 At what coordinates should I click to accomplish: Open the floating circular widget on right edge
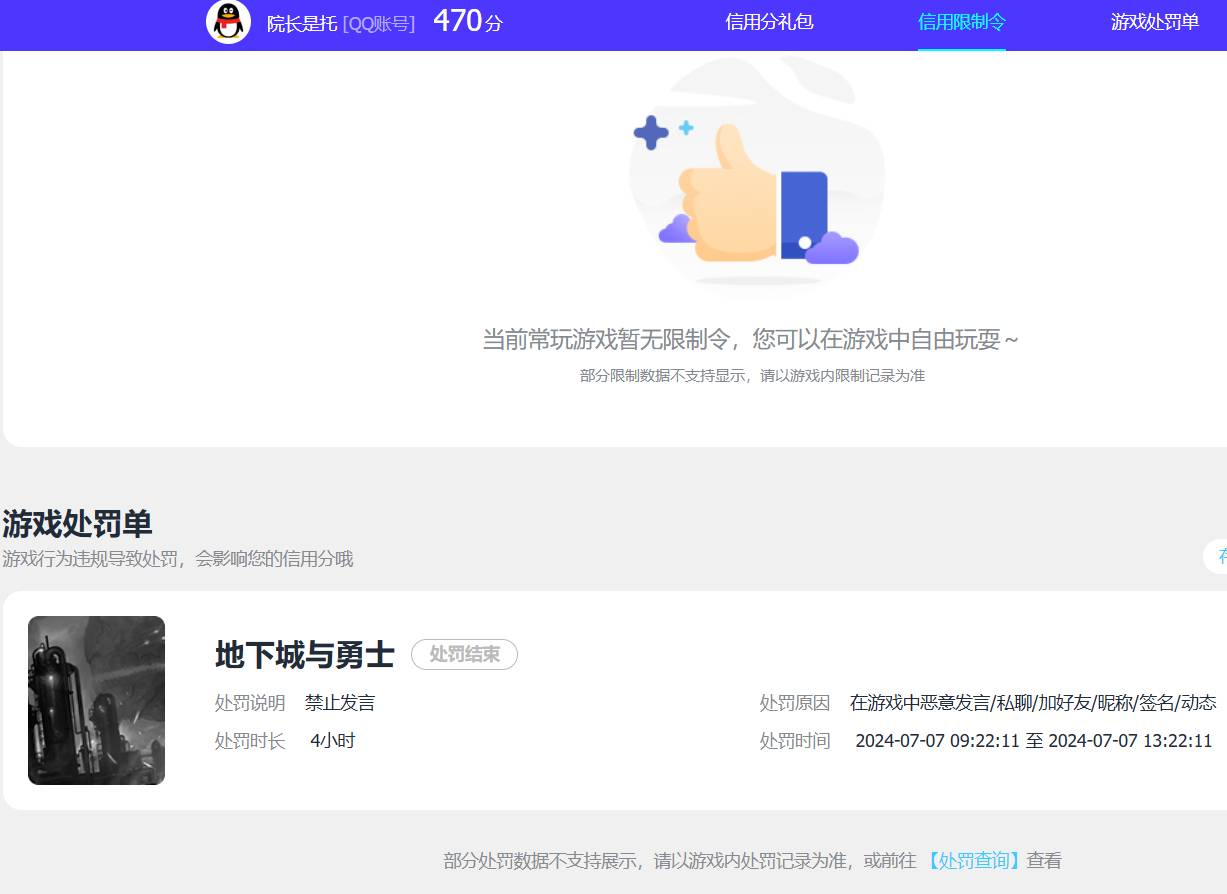point(1219,558)
